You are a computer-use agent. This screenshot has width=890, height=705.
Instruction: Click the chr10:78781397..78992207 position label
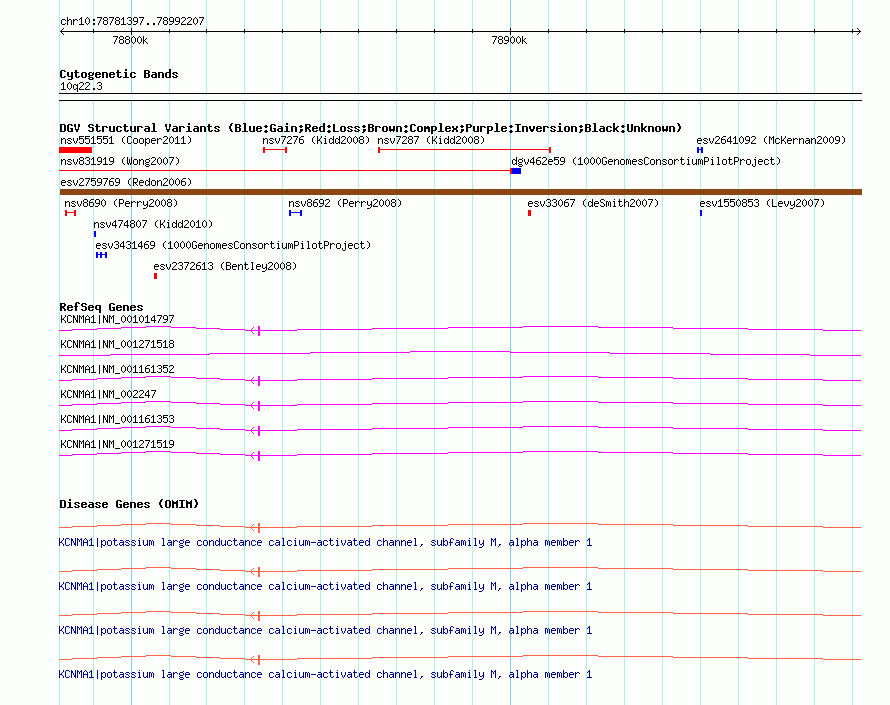coord(132,21)
